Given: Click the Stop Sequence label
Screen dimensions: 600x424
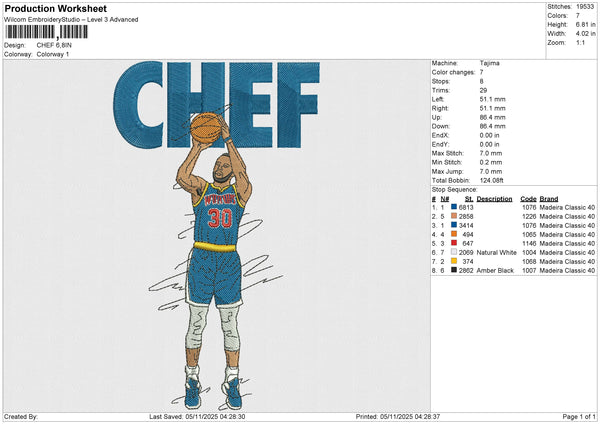Looking at the screenshot, I should (x=455, y=190).
